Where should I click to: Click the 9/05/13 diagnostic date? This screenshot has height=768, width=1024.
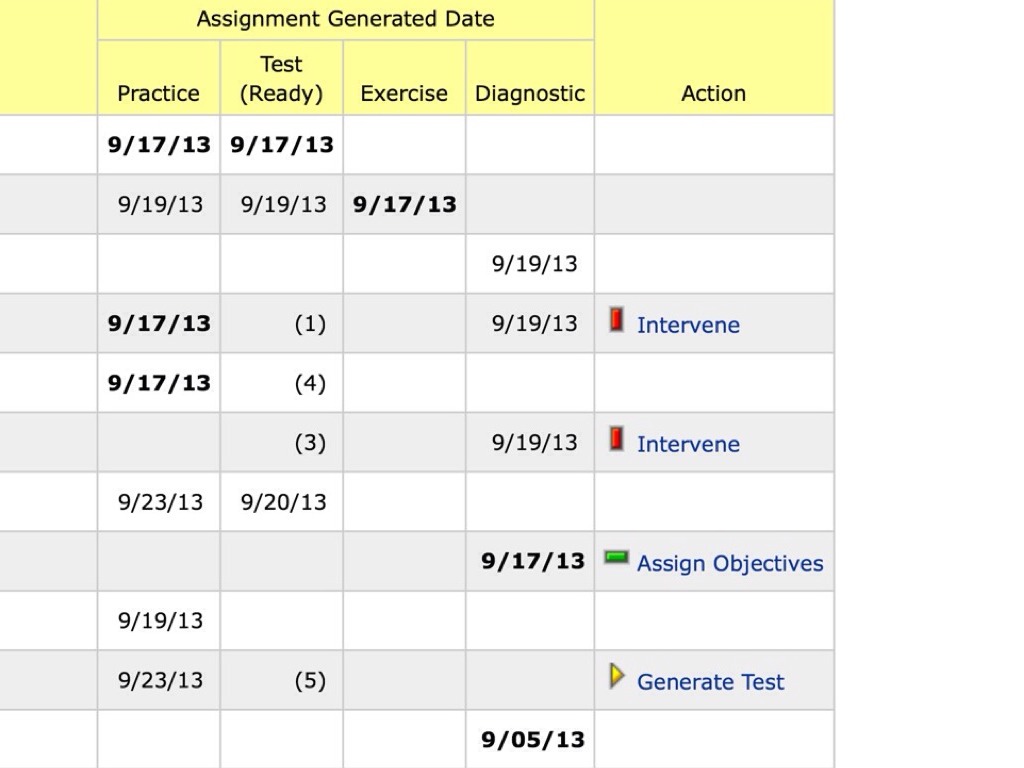[532, 740]
